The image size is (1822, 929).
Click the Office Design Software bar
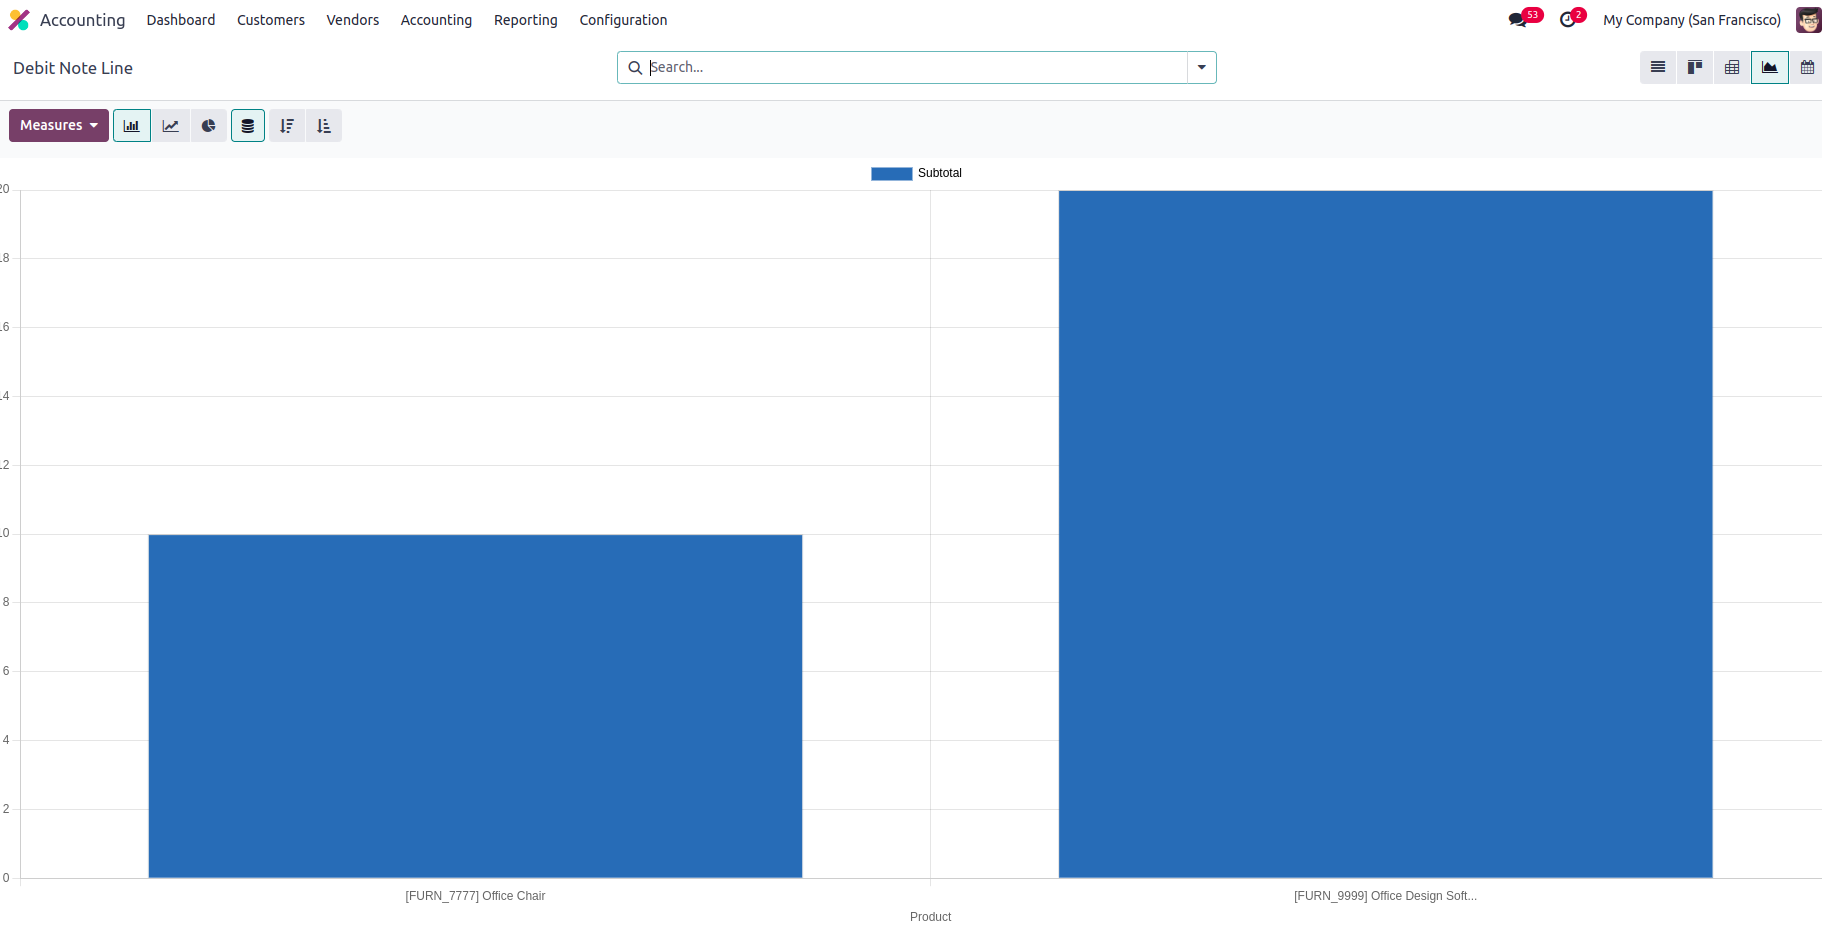coord(1386,534)
